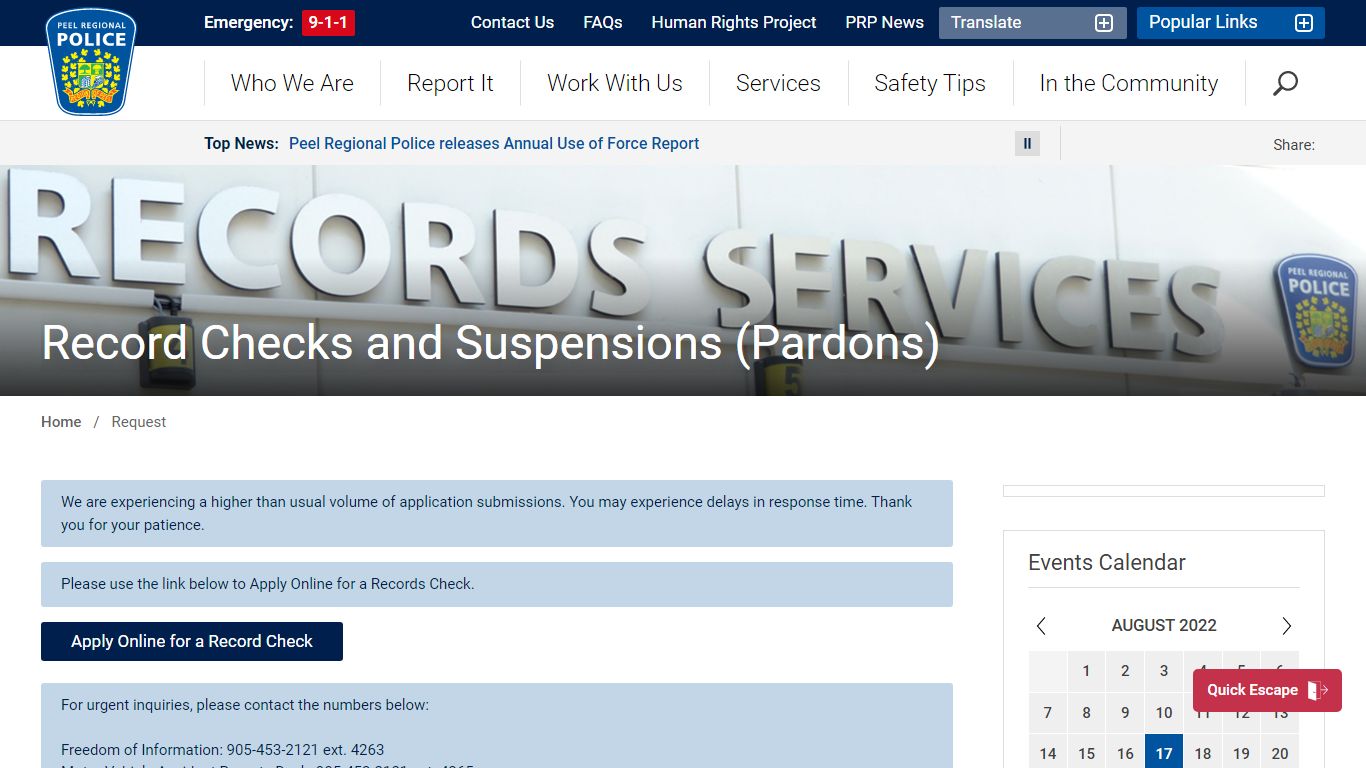Viewport: 1366px width, 768px height.
Task: Click the 9-1-1 emergency badge
Action: [328, 22]
